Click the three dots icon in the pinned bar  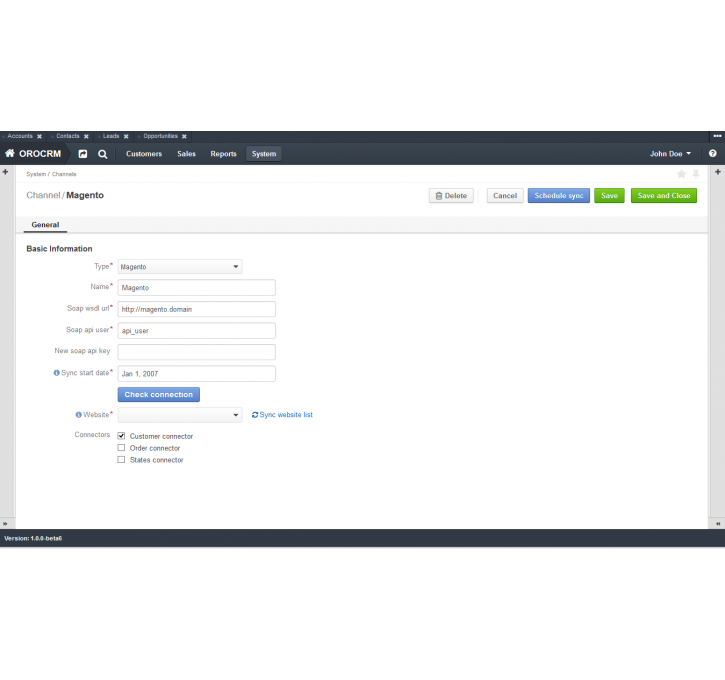click(x=717, y=136)
